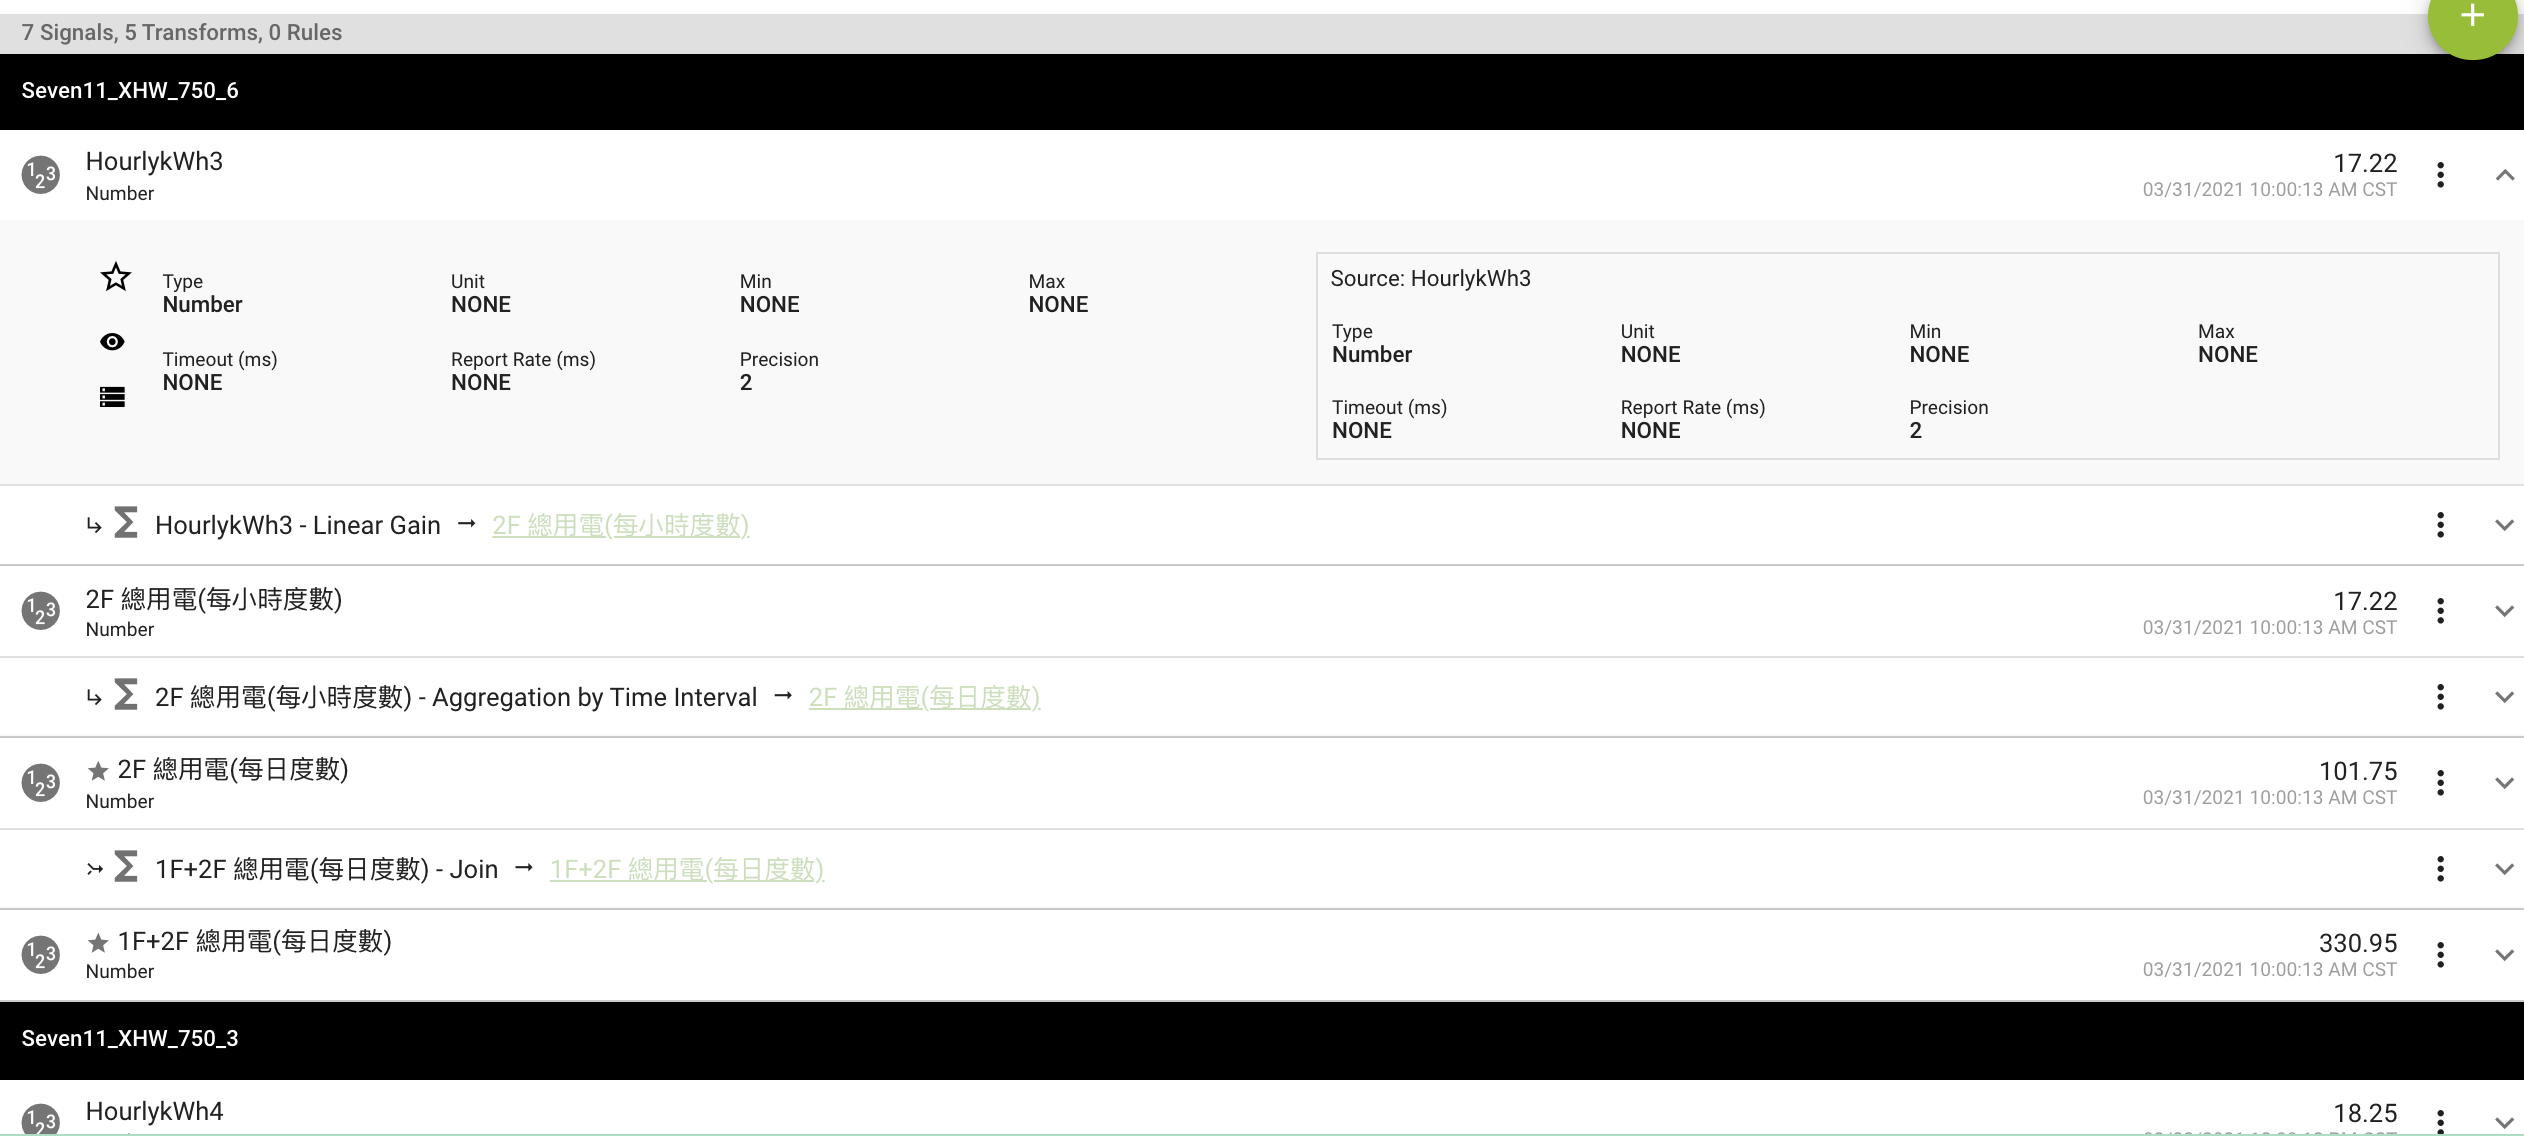Click the list icon on HourlykWh3 signal
The width and height of the screenshot is (2524, 1136).
click(111, 399)
